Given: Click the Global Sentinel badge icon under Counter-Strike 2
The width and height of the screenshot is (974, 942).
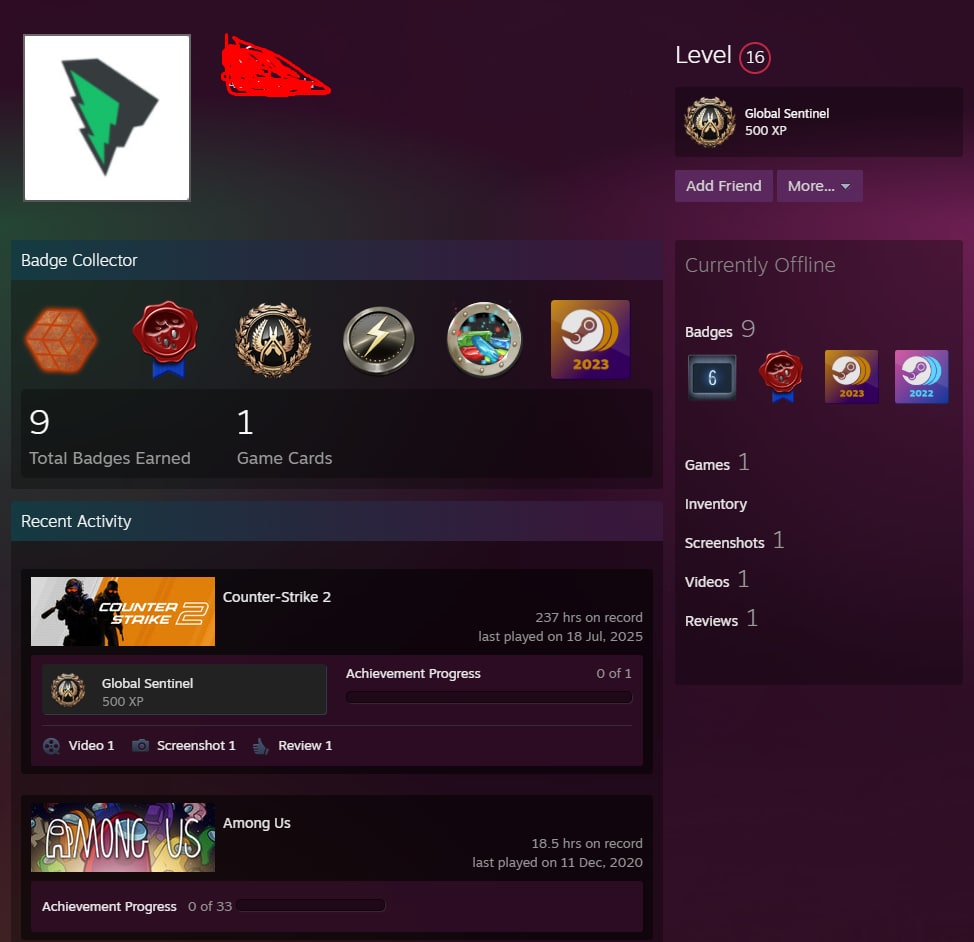Looking at the screenshot, I should [x=68, y=690].
